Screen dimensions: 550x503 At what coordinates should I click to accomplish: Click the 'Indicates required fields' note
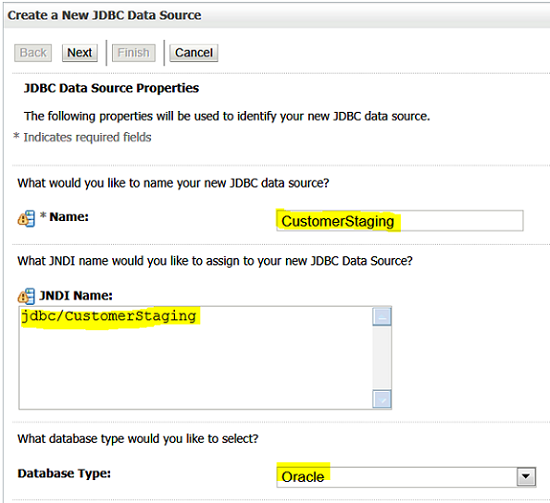(x=87, y=137)
